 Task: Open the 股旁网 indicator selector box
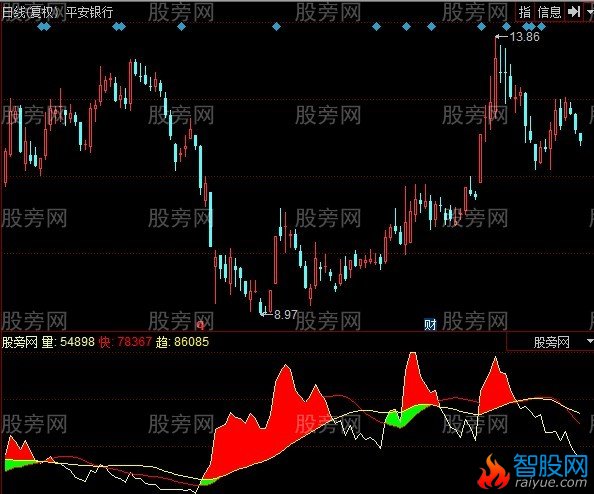[550, 342]
